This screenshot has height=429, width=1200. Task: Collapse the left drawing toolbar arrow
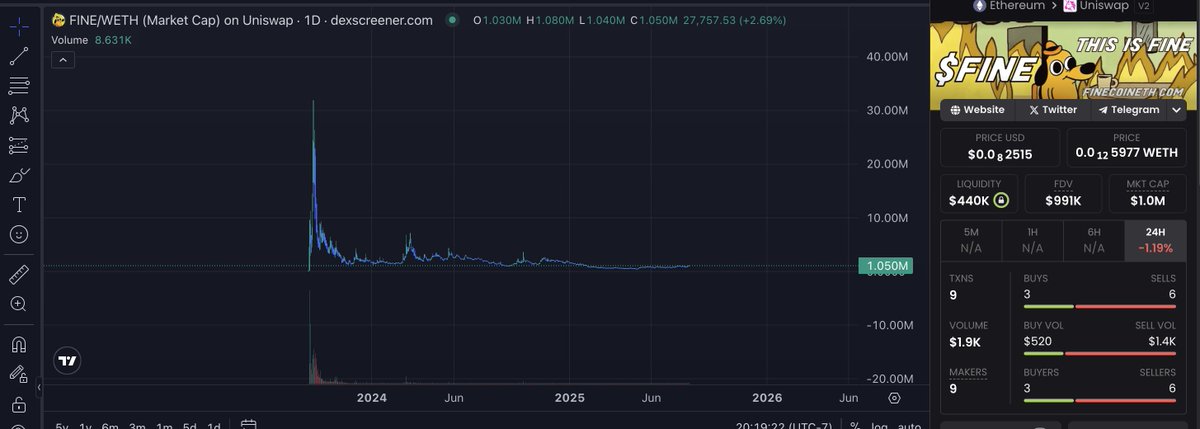click(38, 387)
